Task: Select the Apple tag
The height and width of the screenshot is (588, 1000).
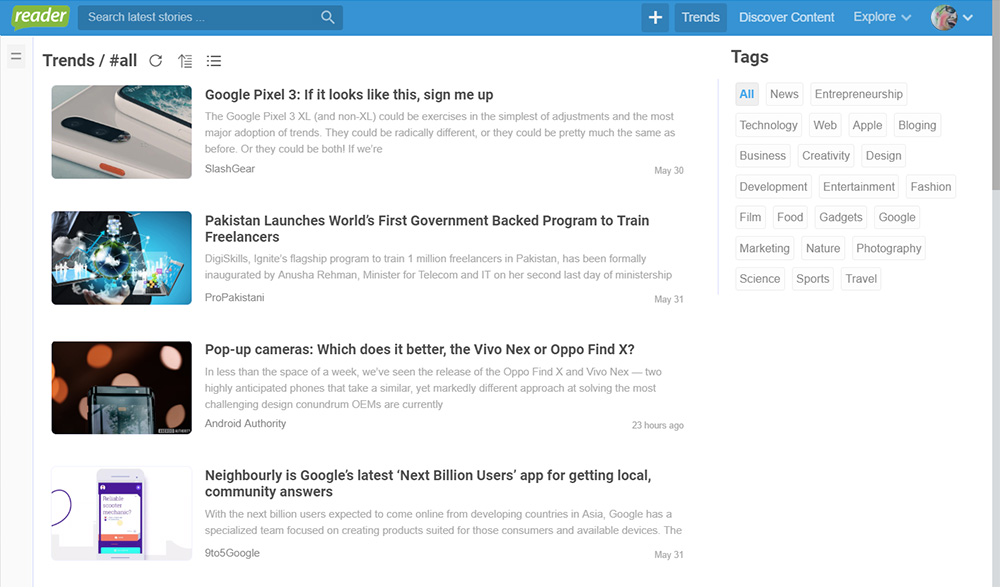Action: coord(867,125)
